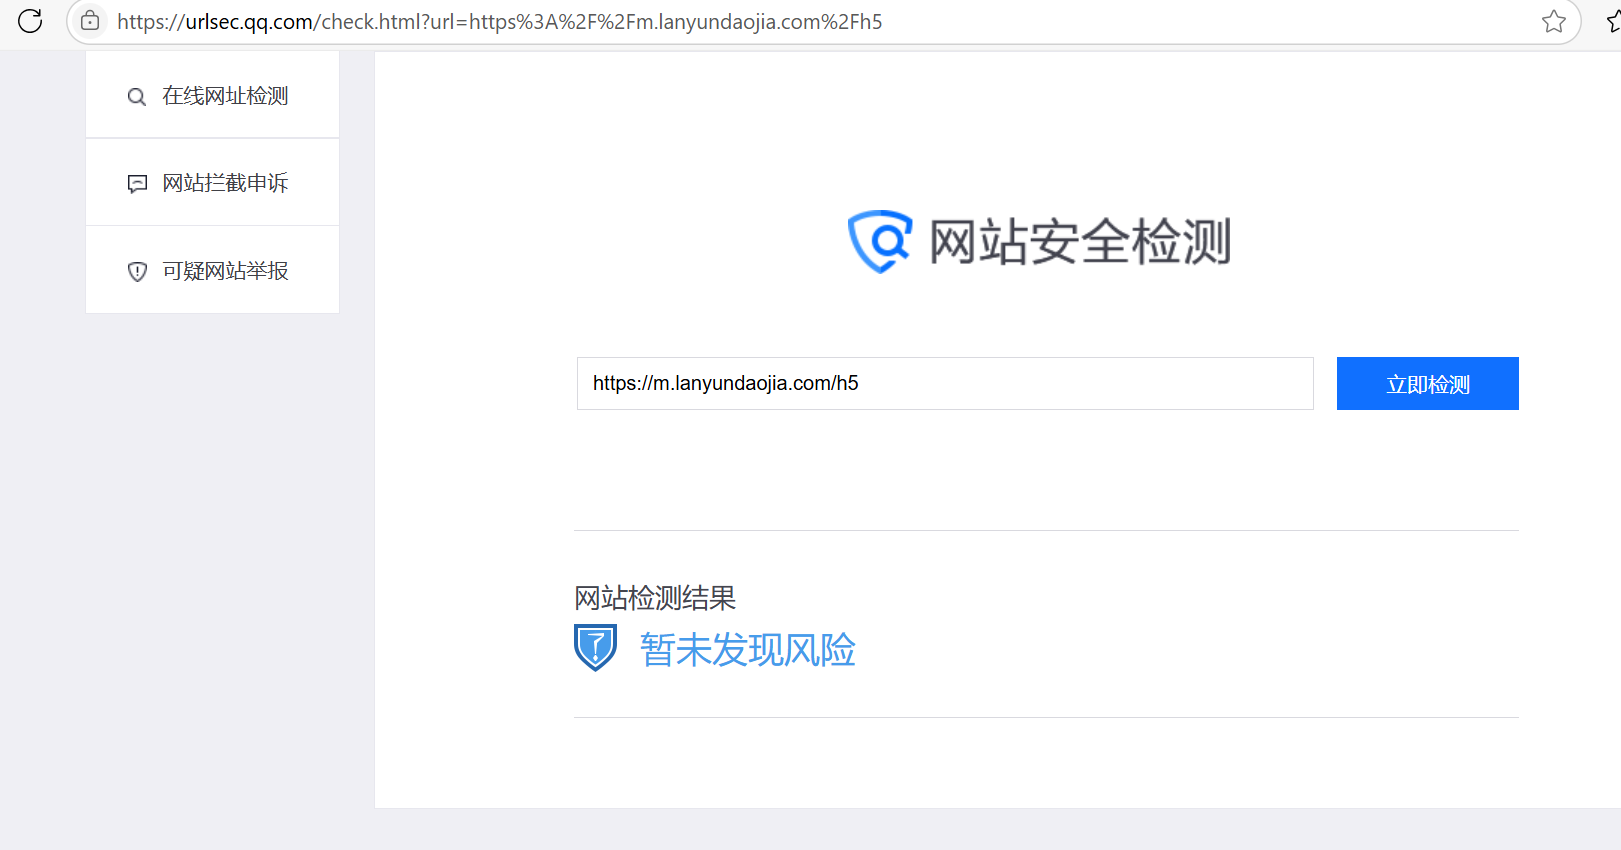Click the 网站安全检测 shield logo

tap(880, 241)
